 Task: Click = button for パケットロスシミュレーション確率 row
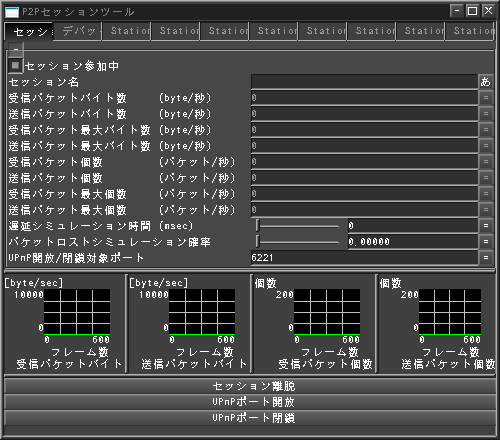pyautogui.click(x=486, y=242)
